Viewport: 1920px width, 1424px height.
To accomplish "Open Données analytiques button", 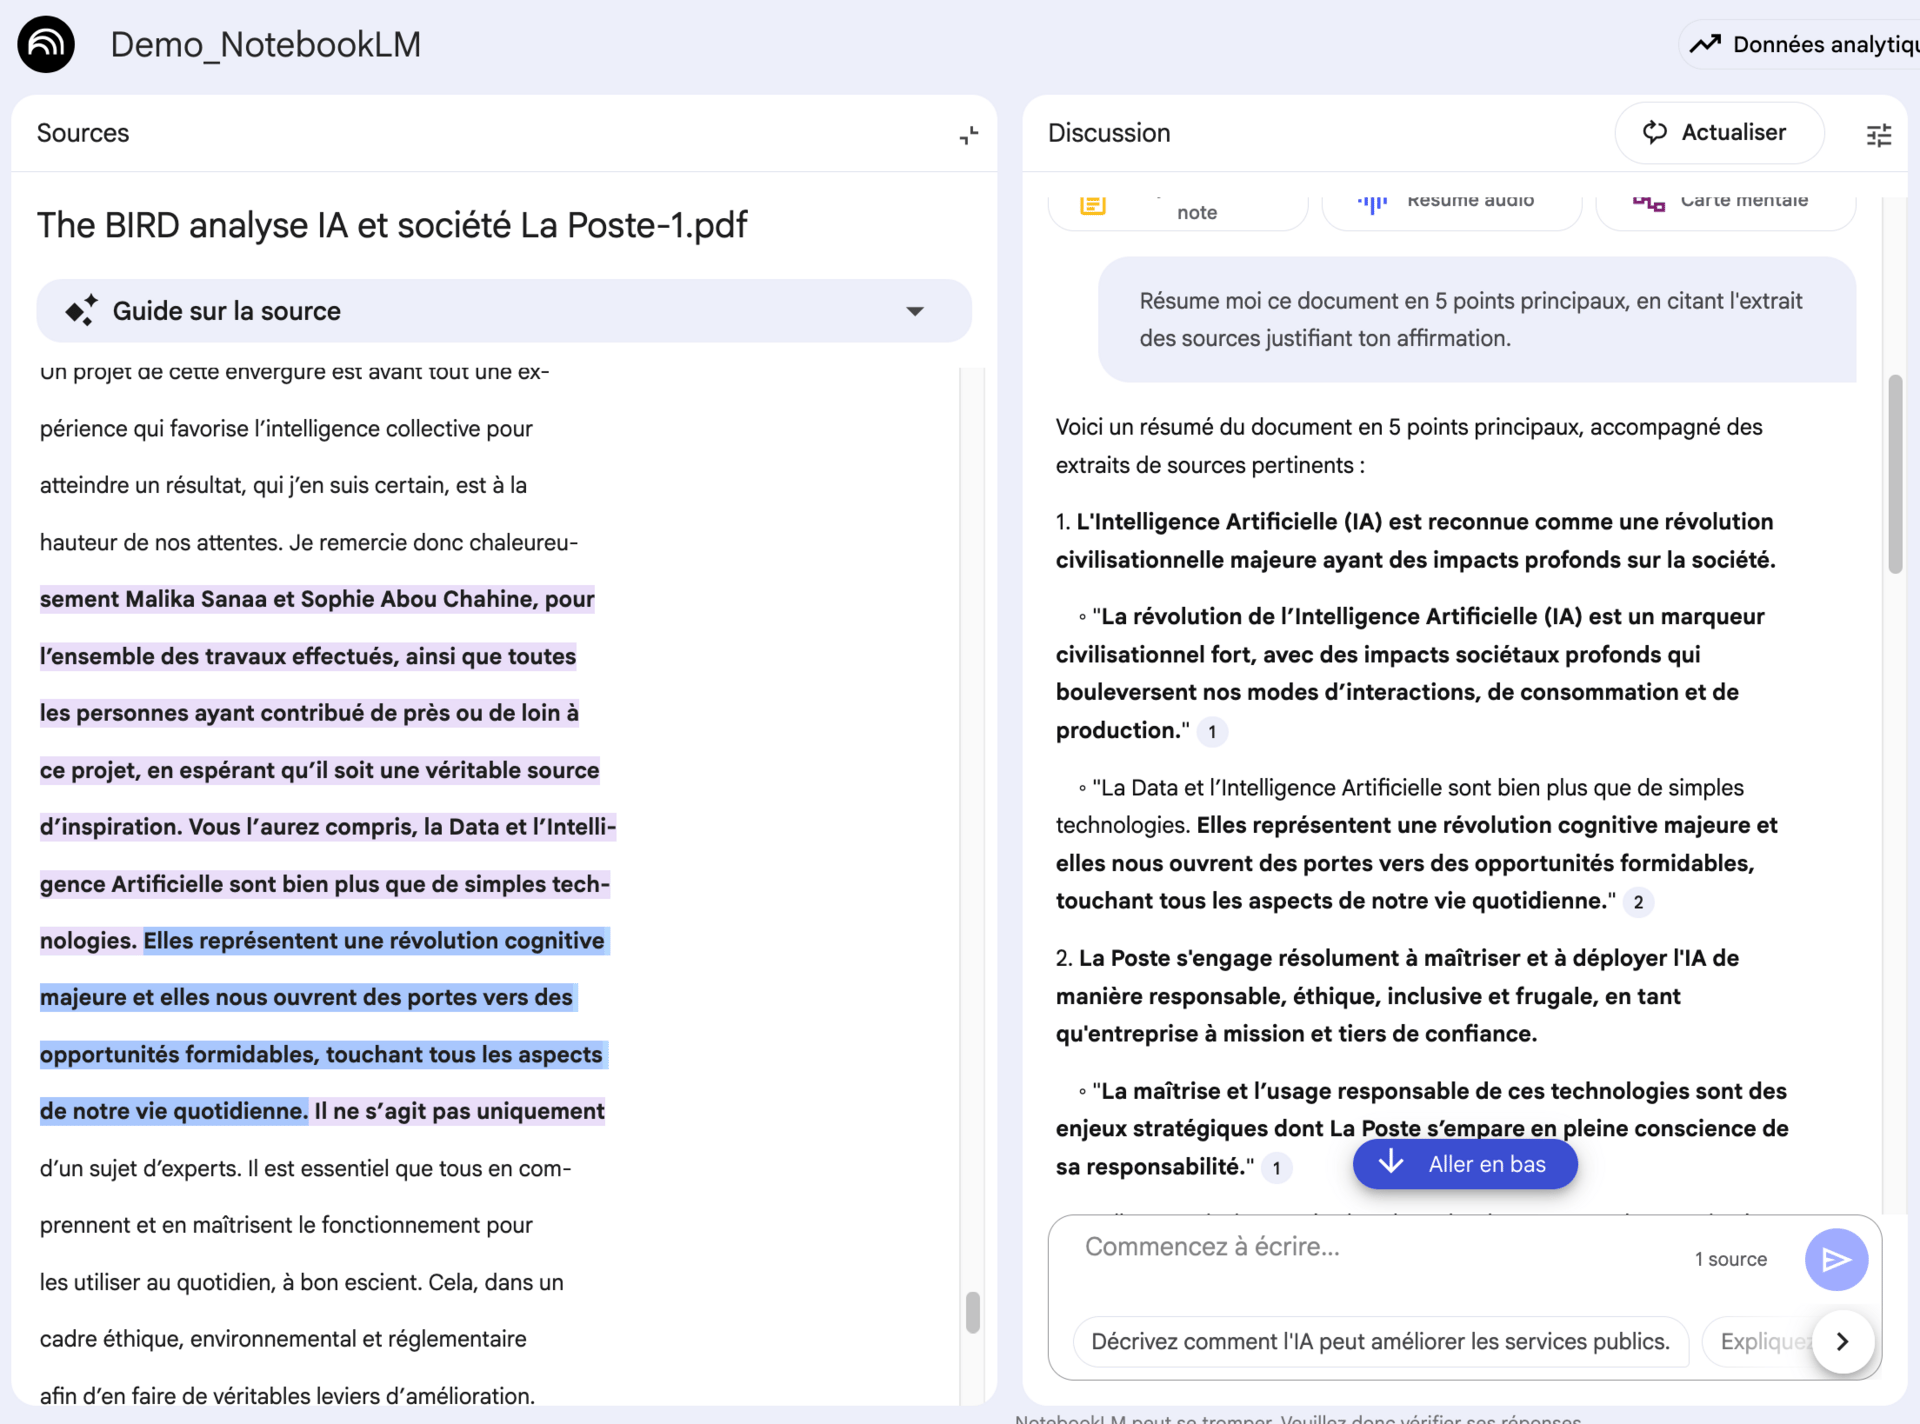I will point(1800,44).
